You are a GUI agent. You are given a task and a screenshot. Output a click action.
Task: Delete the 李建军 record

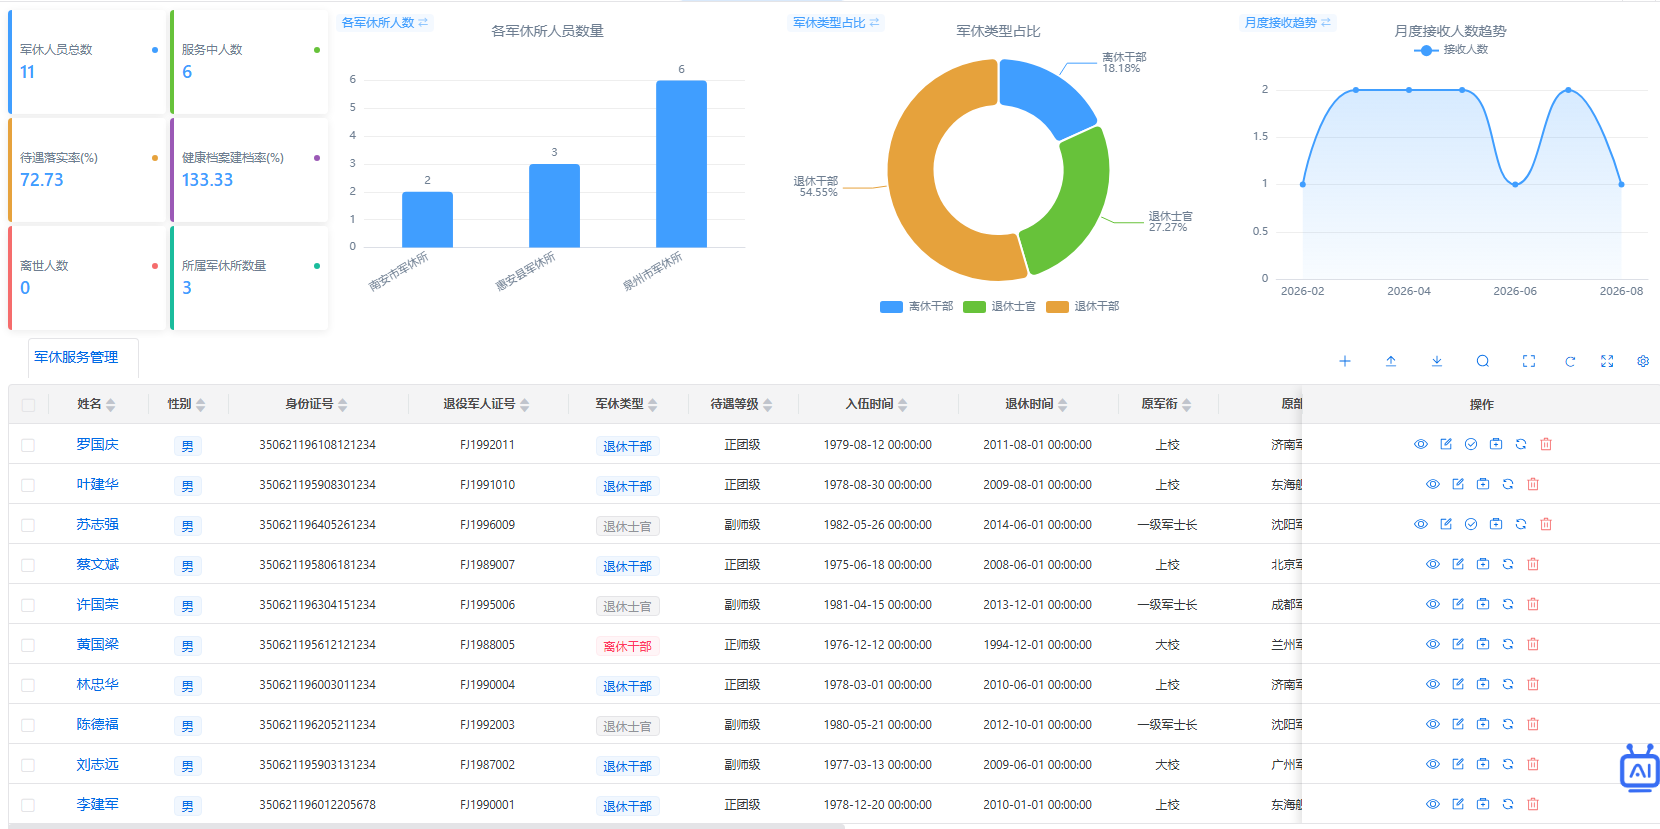tap(1533, 804)
